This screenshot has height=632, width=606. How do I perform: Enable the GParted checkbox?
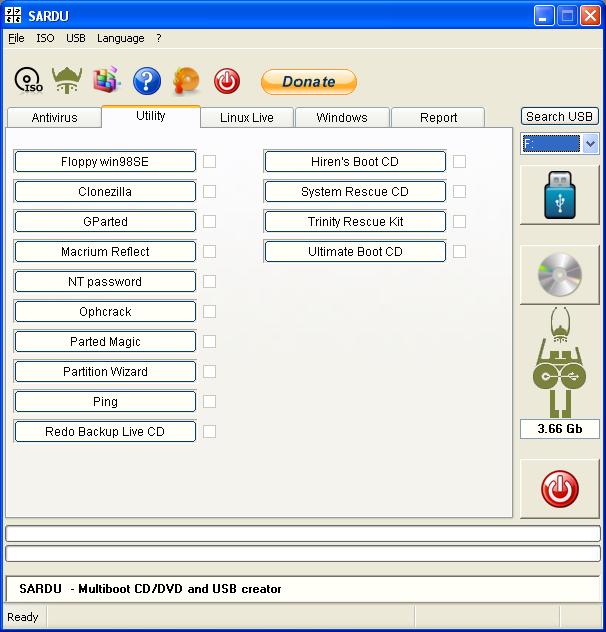[x=209, y=221]
